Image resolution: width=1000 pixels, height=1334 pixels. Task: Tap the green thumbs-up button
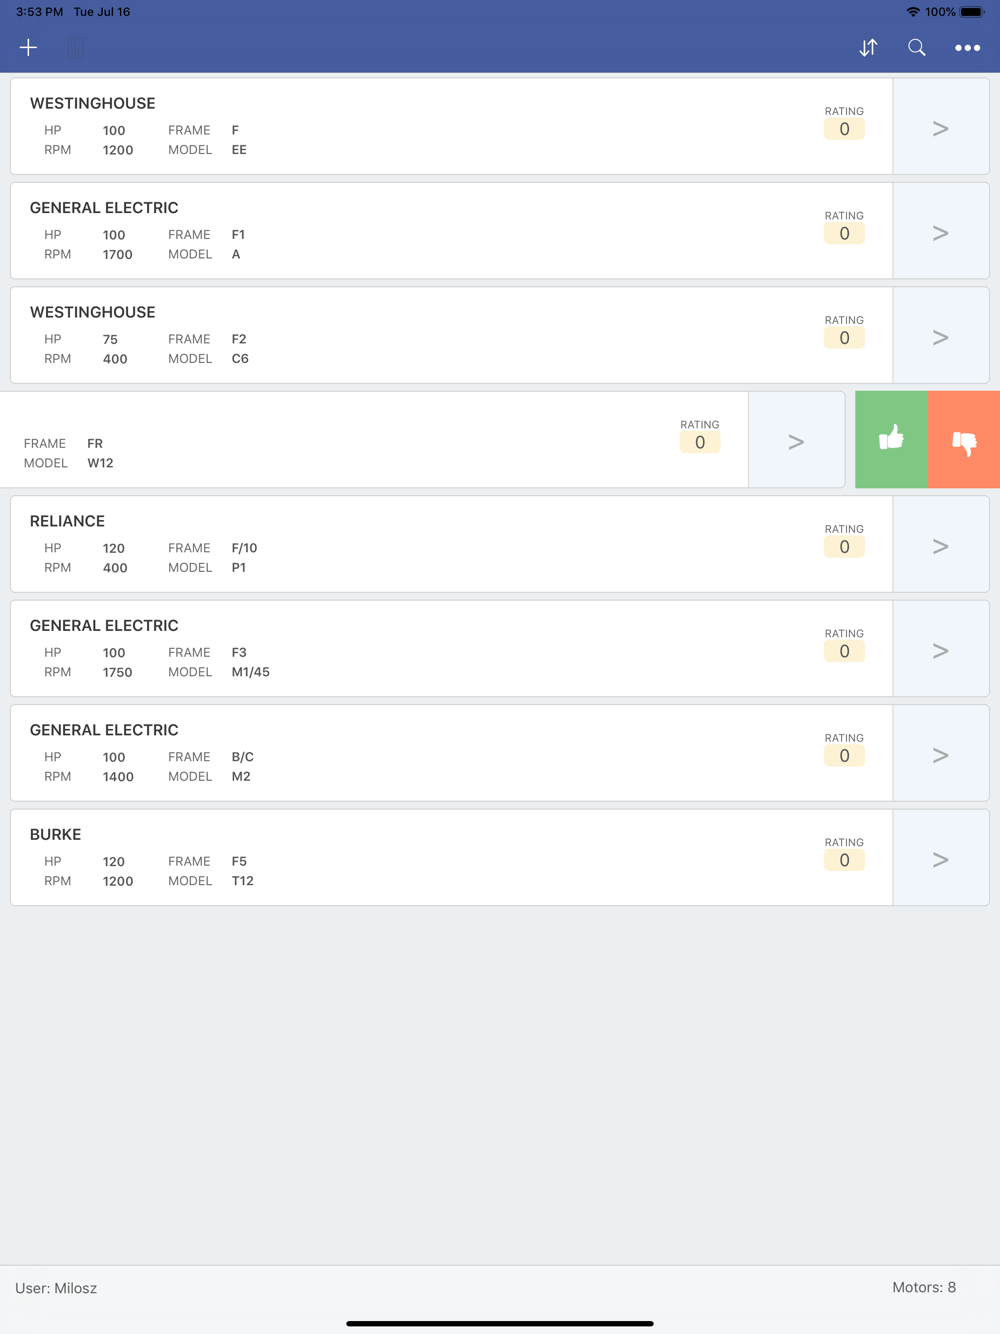click(x=891, y=440)
